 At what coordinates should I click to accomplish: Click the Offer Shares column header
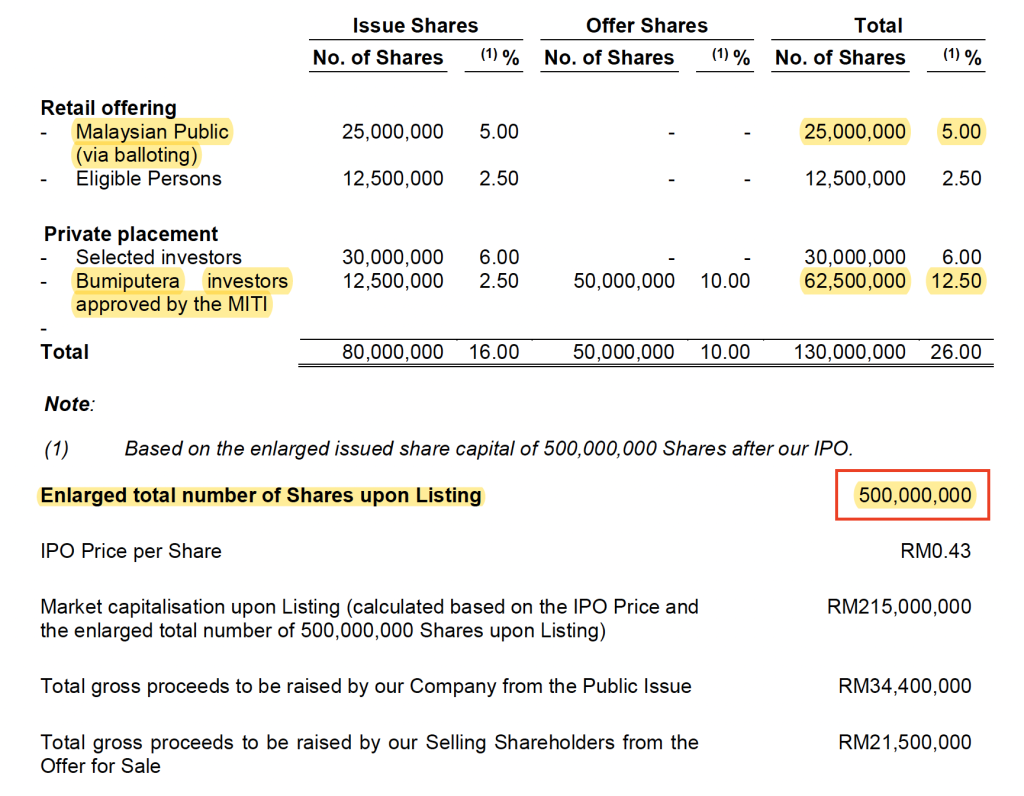point(646,26)
